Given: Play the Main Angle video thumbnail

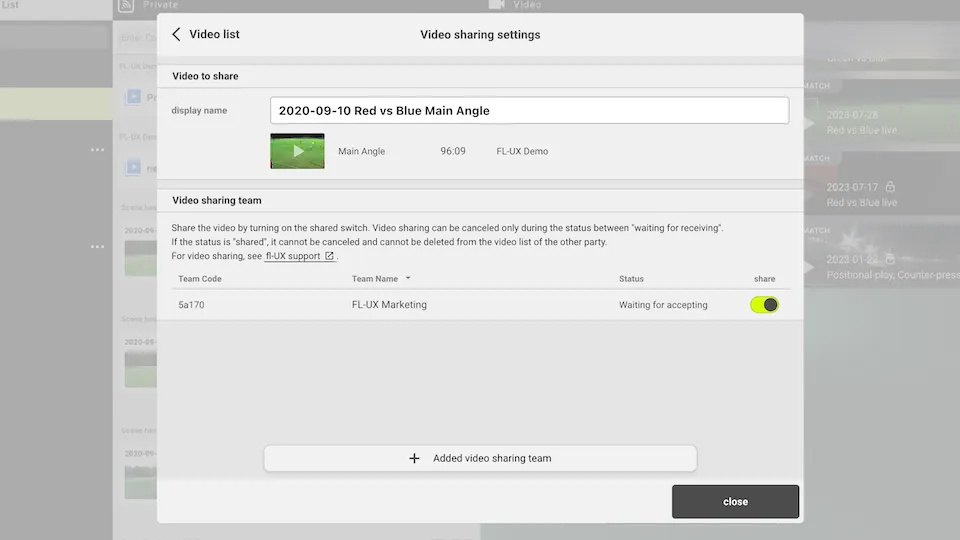Looking at the screenshot, I should pyautogui.click(x=298, y=151).
